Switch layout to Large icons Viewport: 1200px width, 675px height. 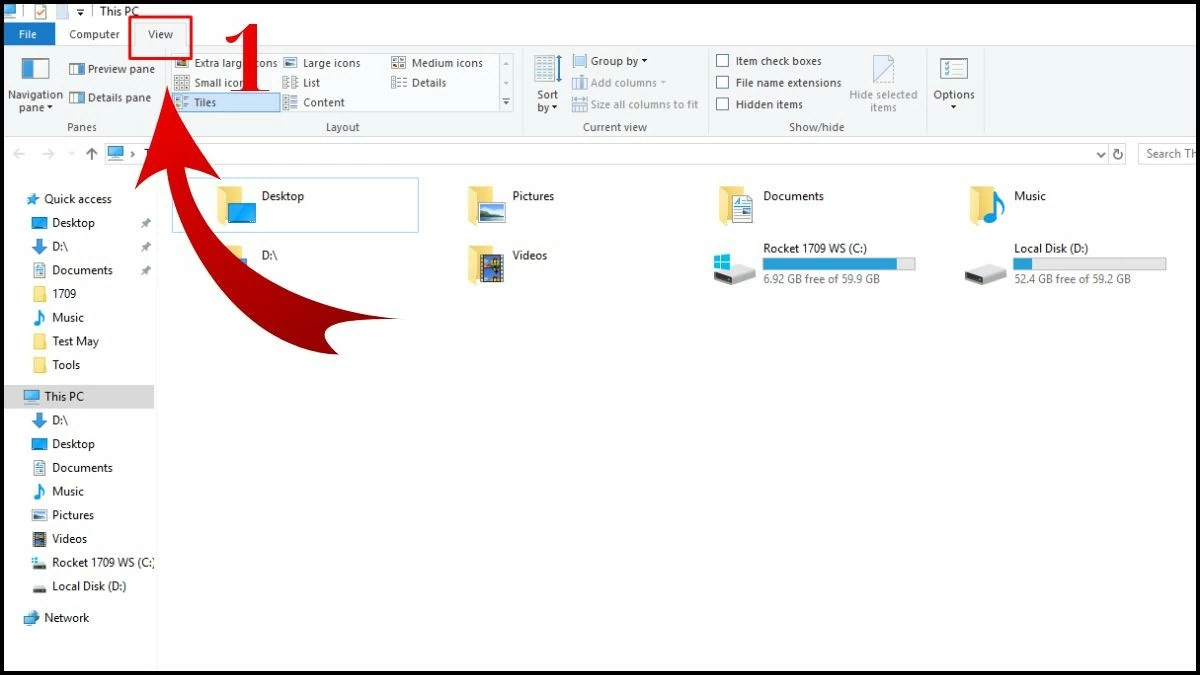[x=325, y=62]
